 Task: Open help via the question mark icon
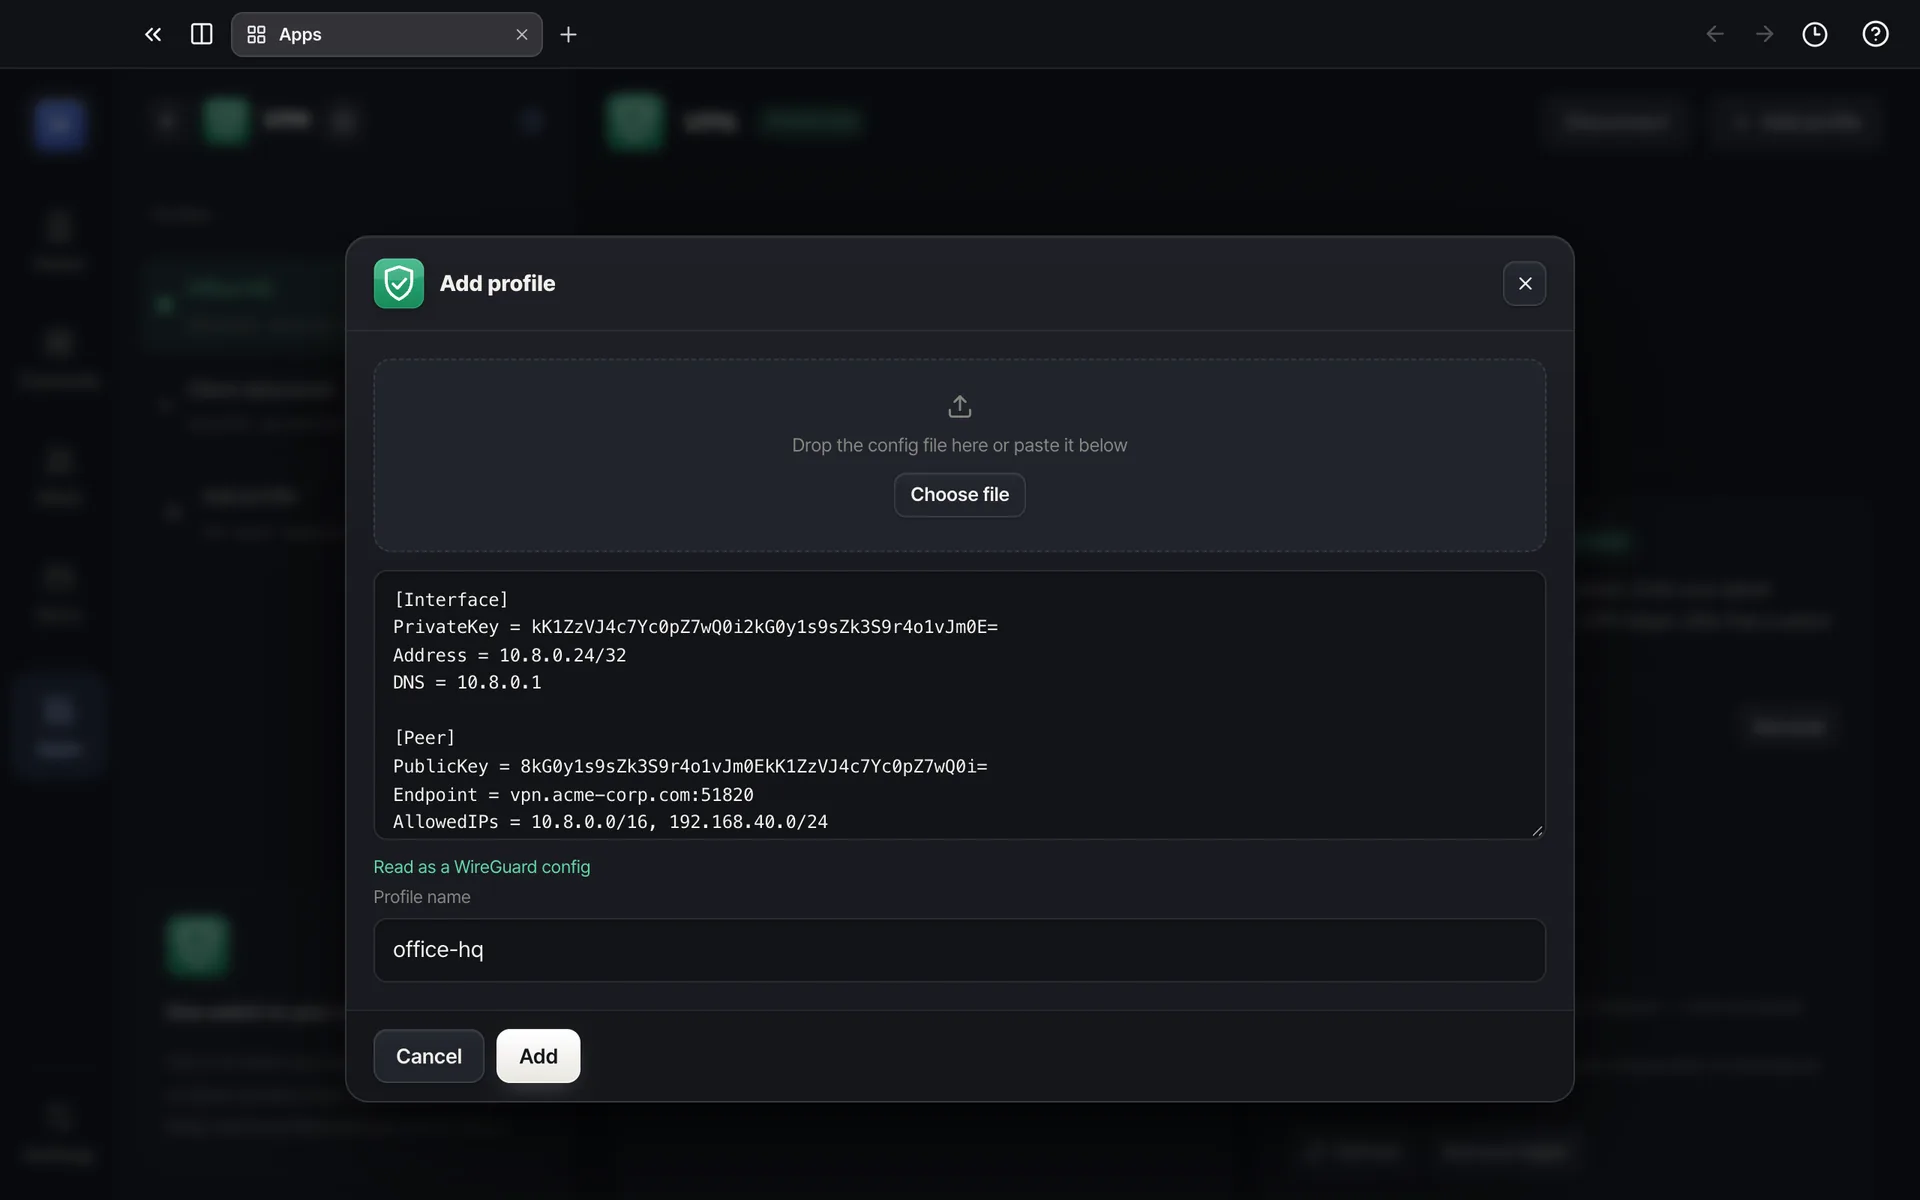tap(1875, 35)
